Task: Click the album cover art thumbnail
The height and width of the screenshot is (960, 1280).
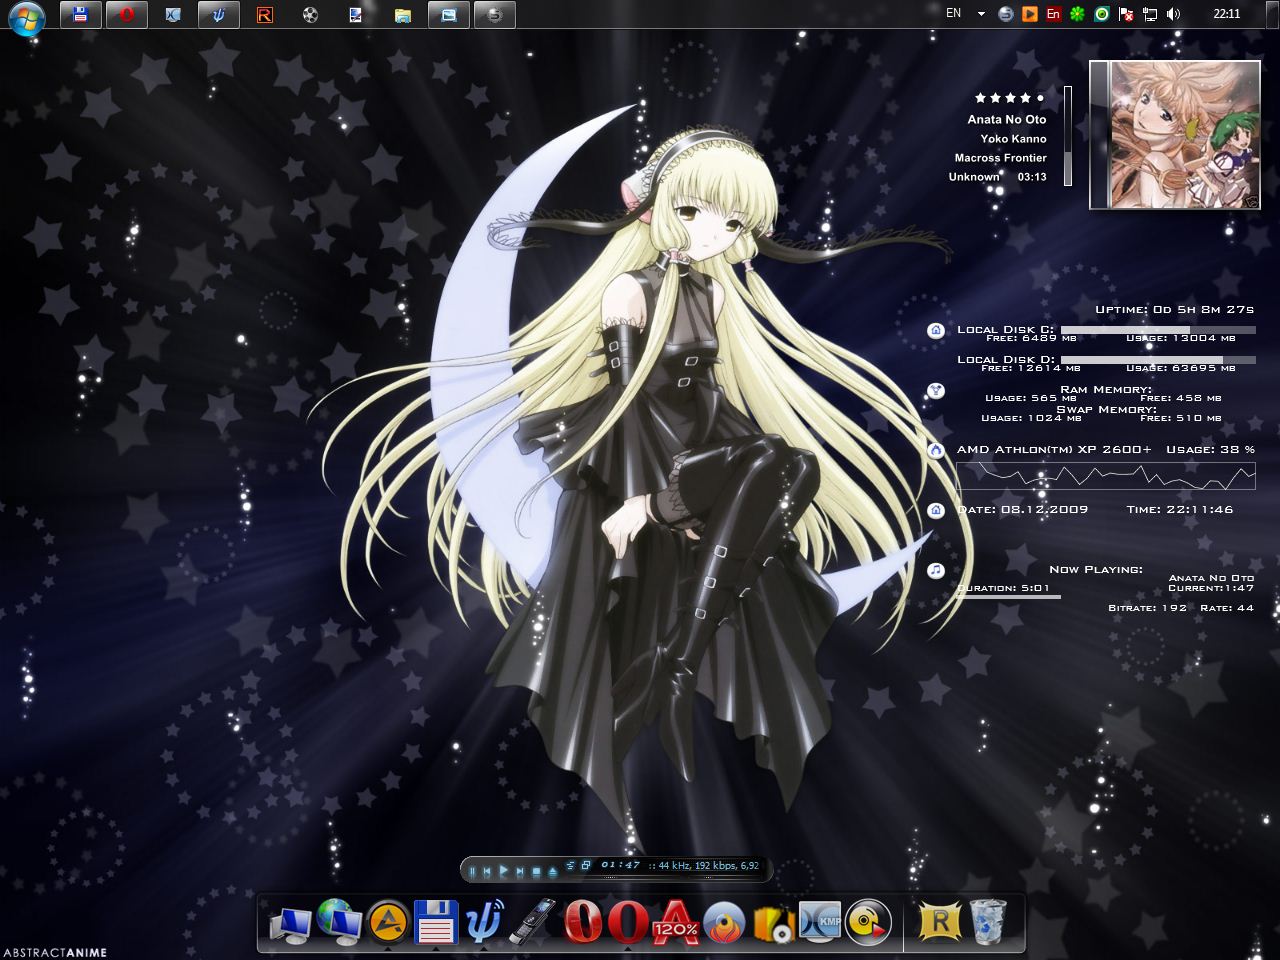Action: coord(1175,134)
